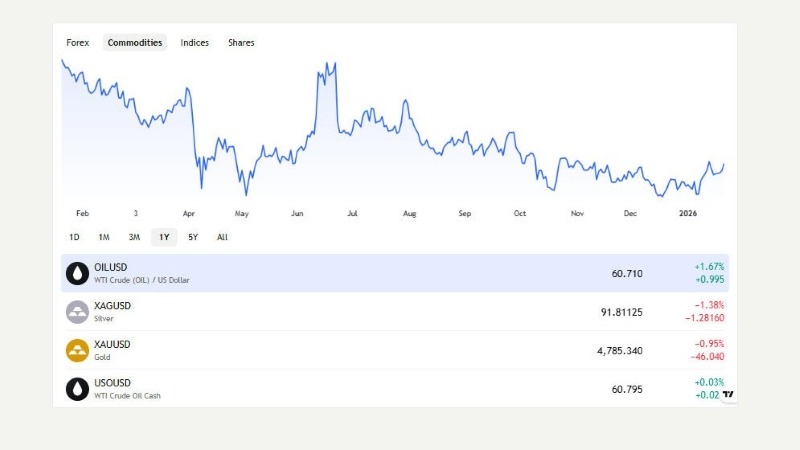Select the Shares tab
This screenshot has height=450, width=800.
point(241,43)
